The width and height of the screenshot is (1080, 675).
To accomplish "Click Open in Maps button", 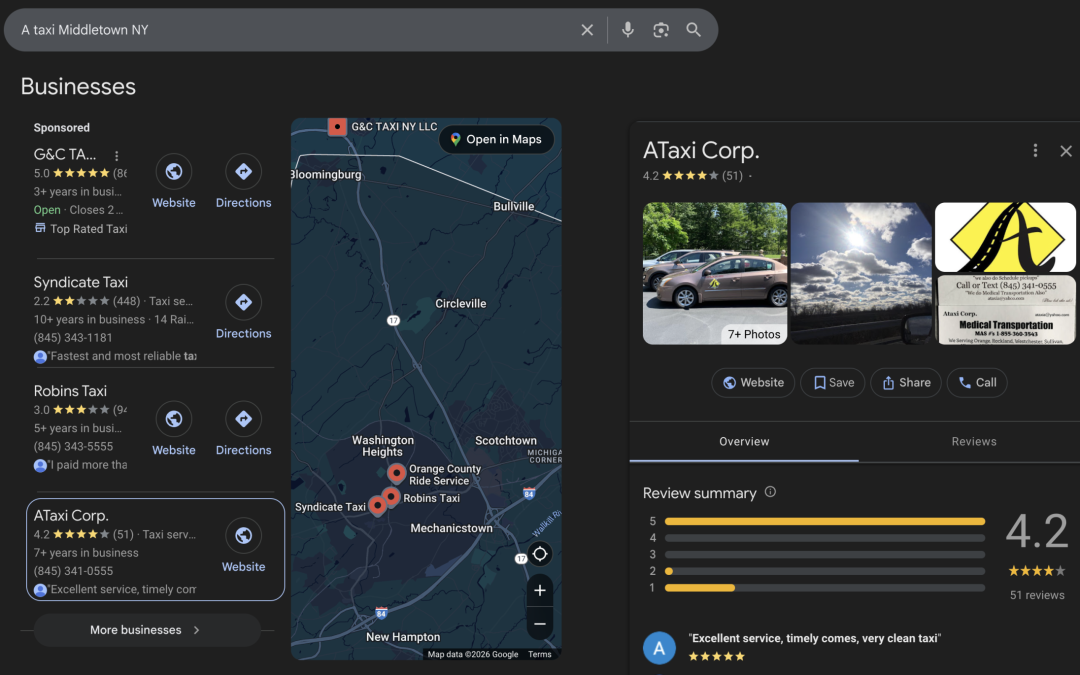I will (x=496, y=140).
